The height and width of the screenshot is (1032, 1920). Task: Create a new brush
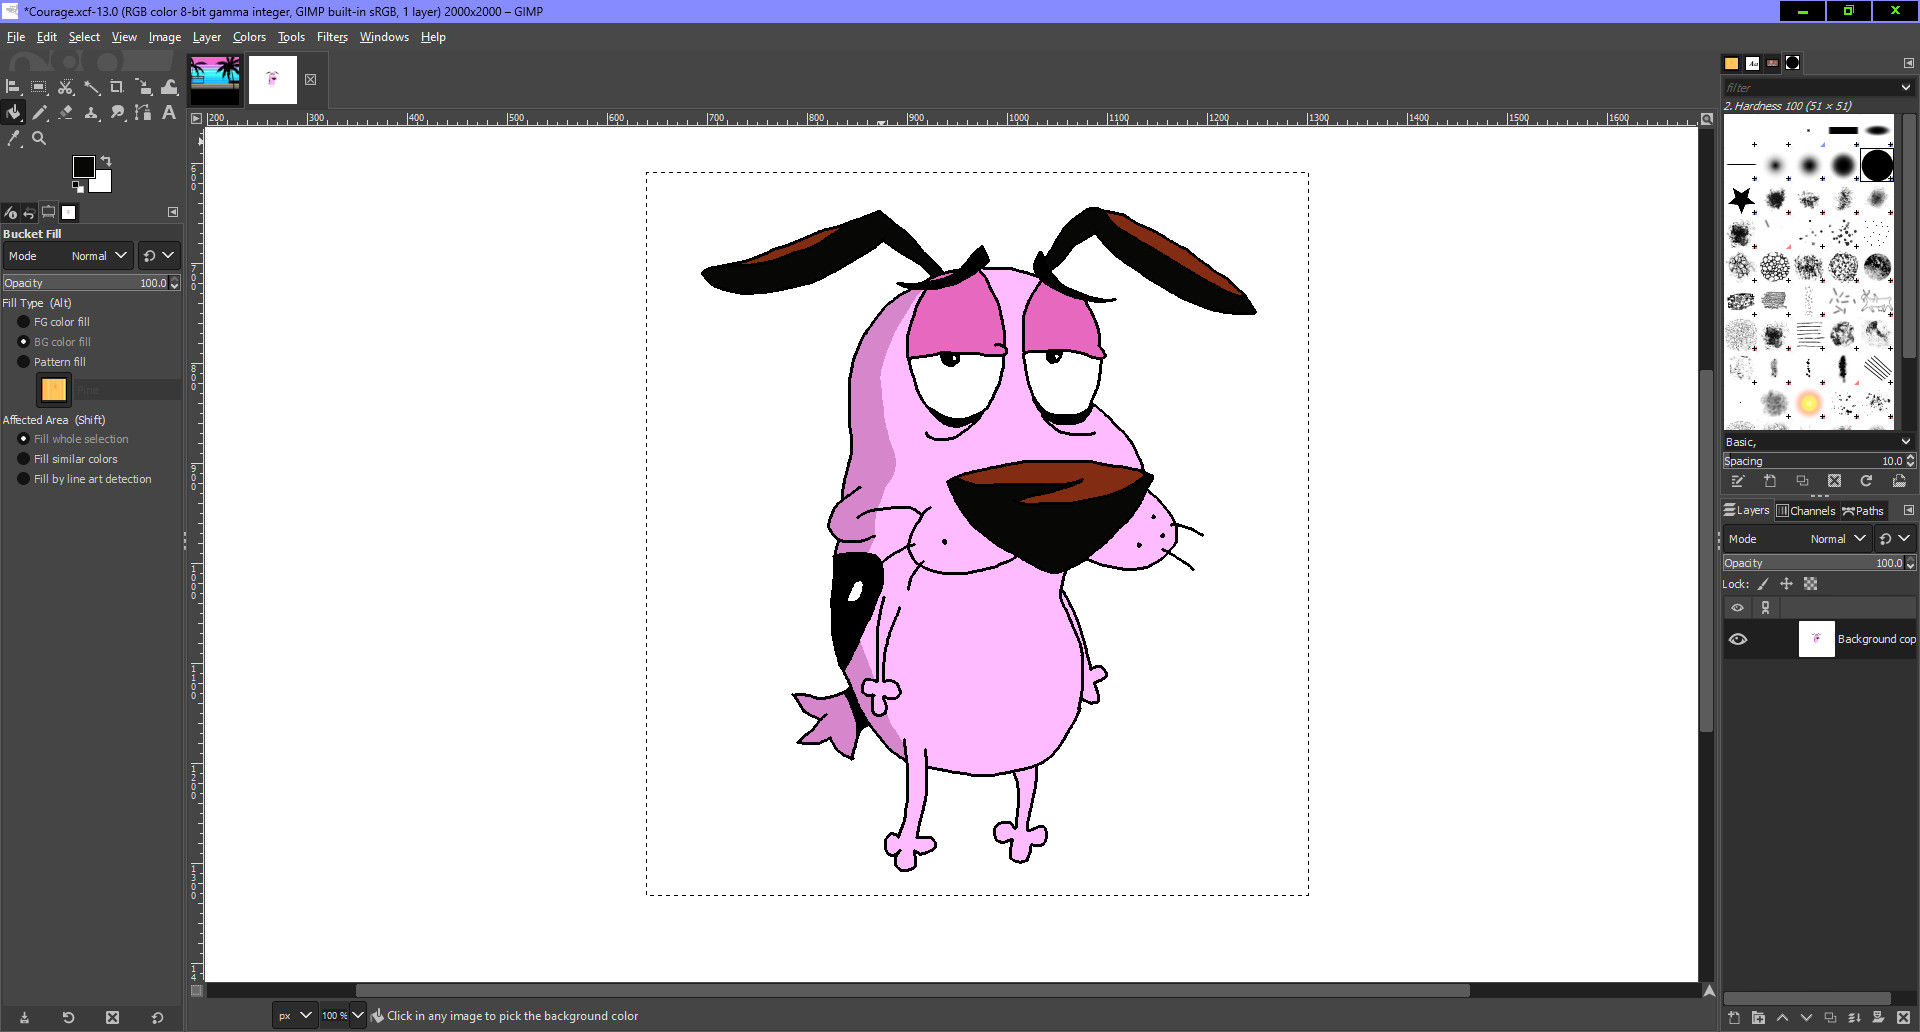[x=1770, y=481]
